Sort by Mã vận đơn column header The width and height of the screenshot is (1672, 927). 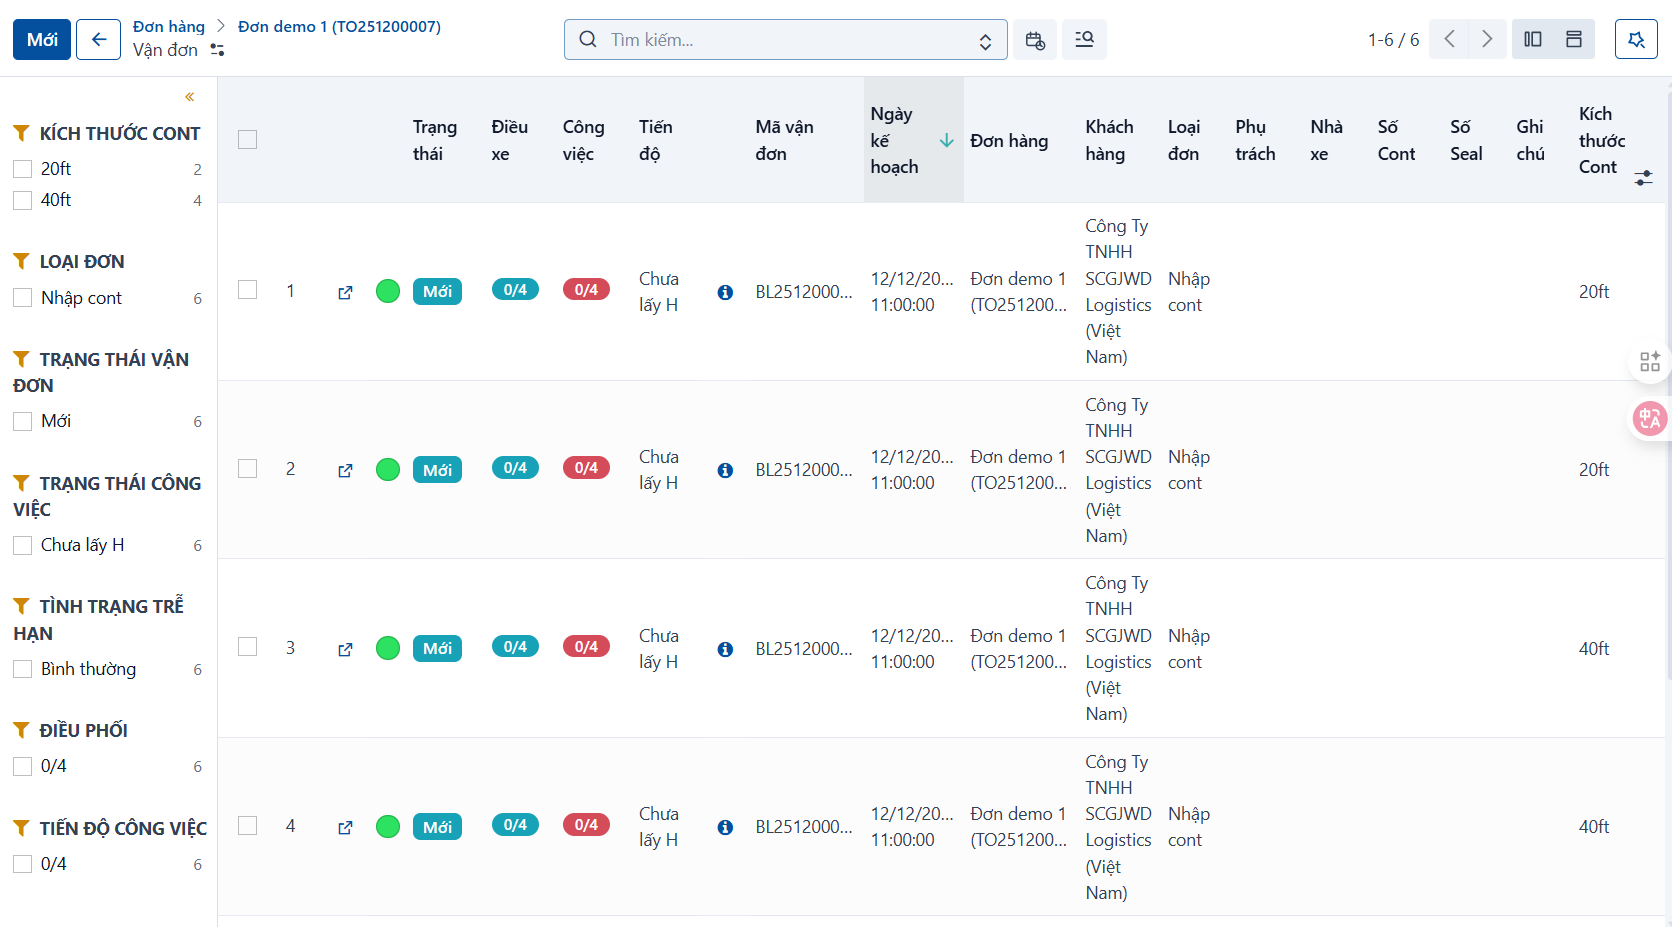(x=785, y=140)
